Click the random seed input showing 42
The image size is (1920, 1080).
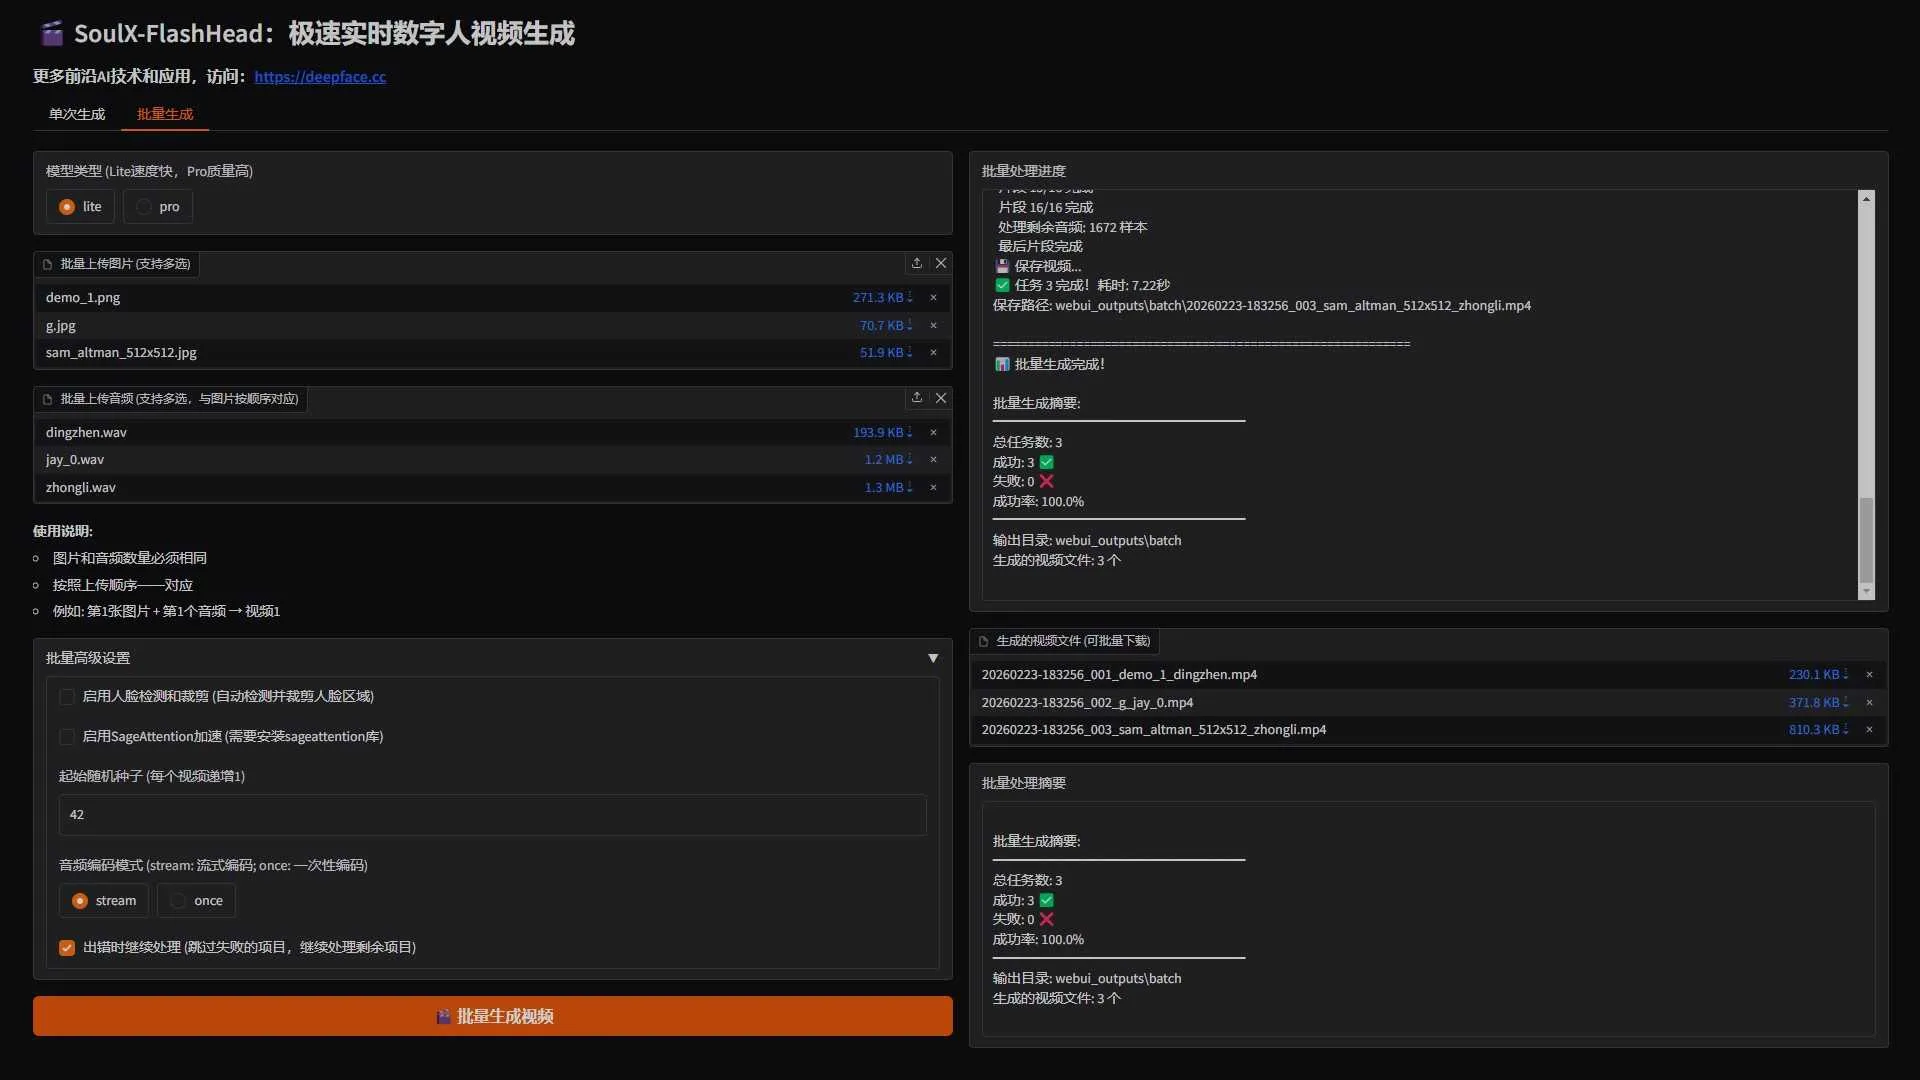tap(493, 815)
